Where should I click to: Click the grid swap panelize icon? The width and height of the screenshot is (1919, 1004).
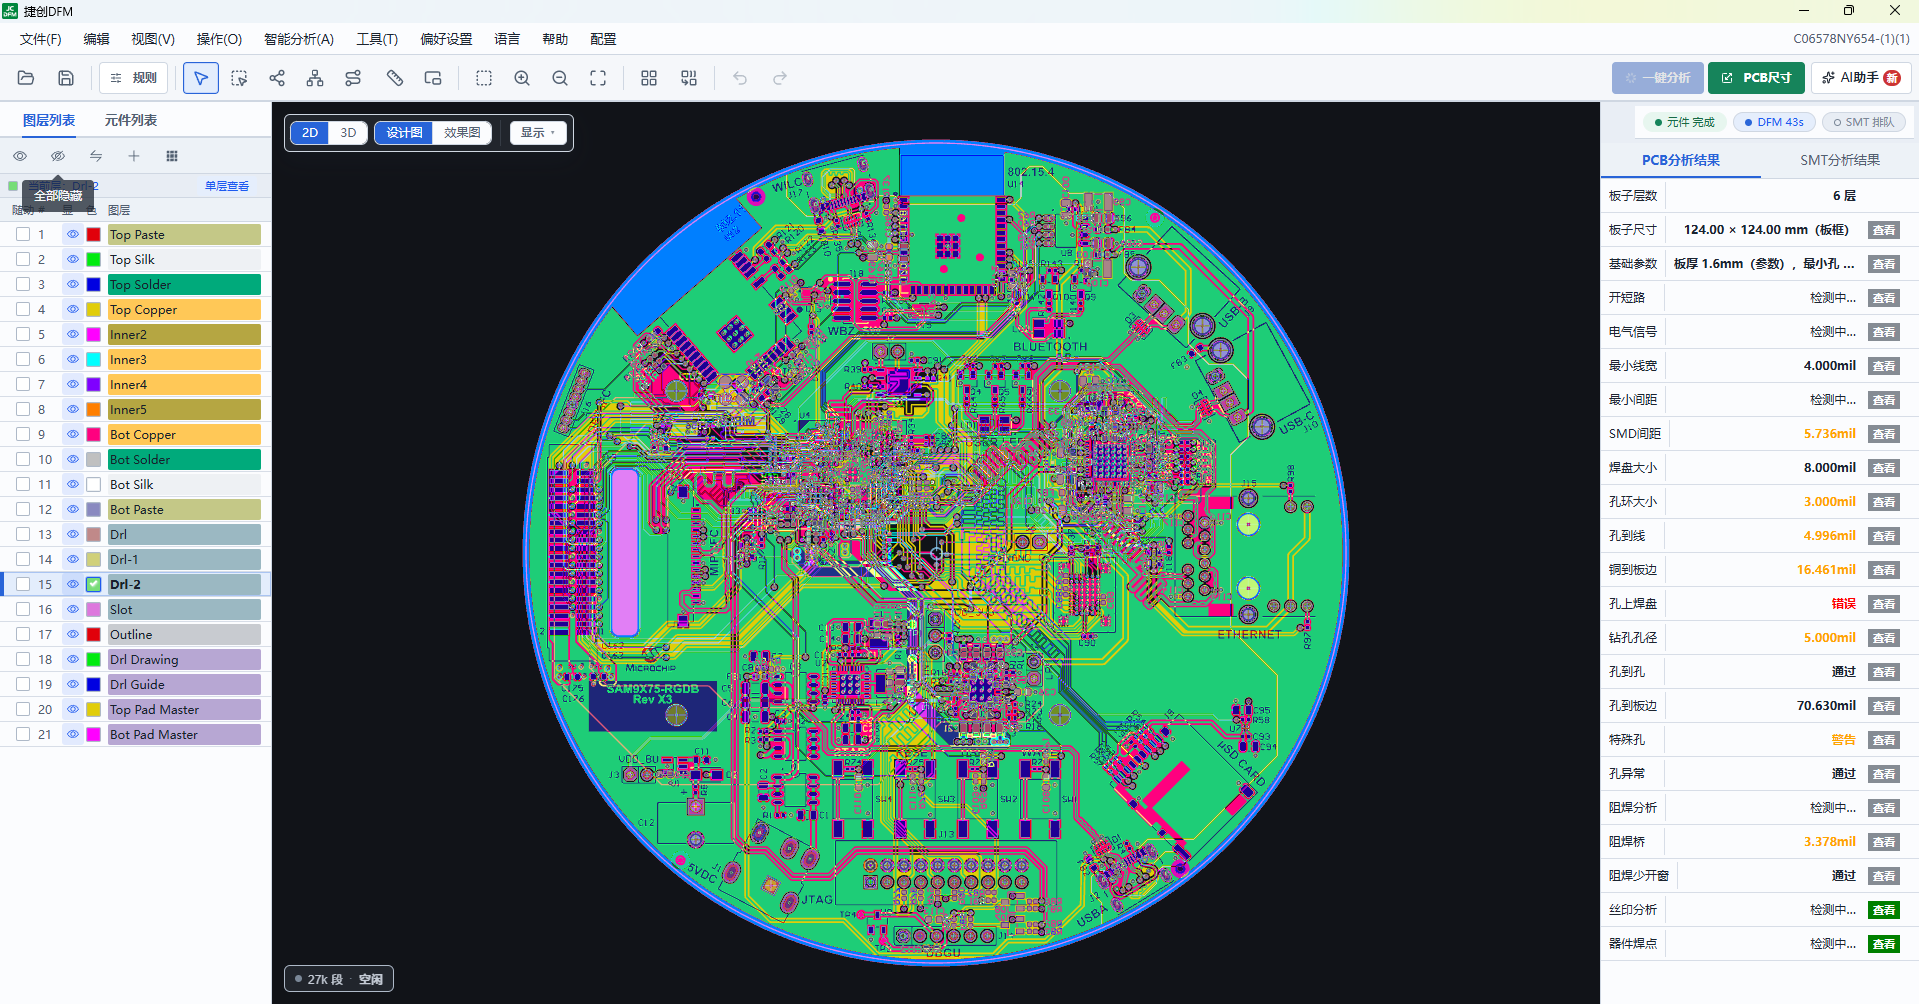pos(689,78)
